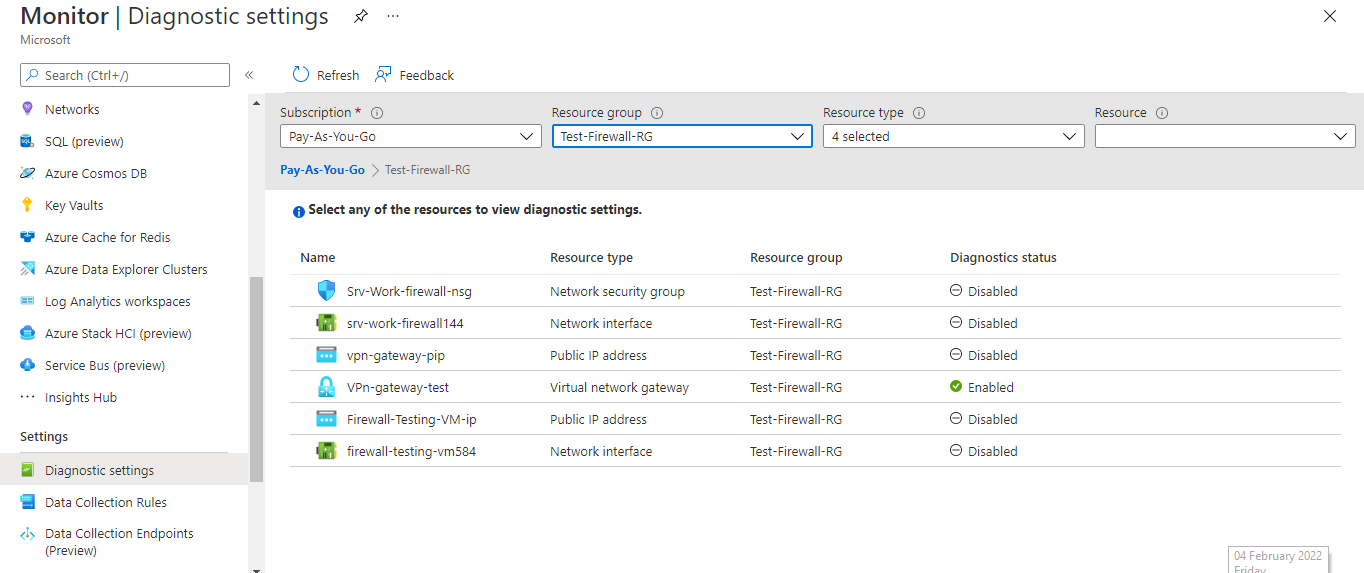Sort by the Name column header
The image size is (1364, 573).
point(318,257)
